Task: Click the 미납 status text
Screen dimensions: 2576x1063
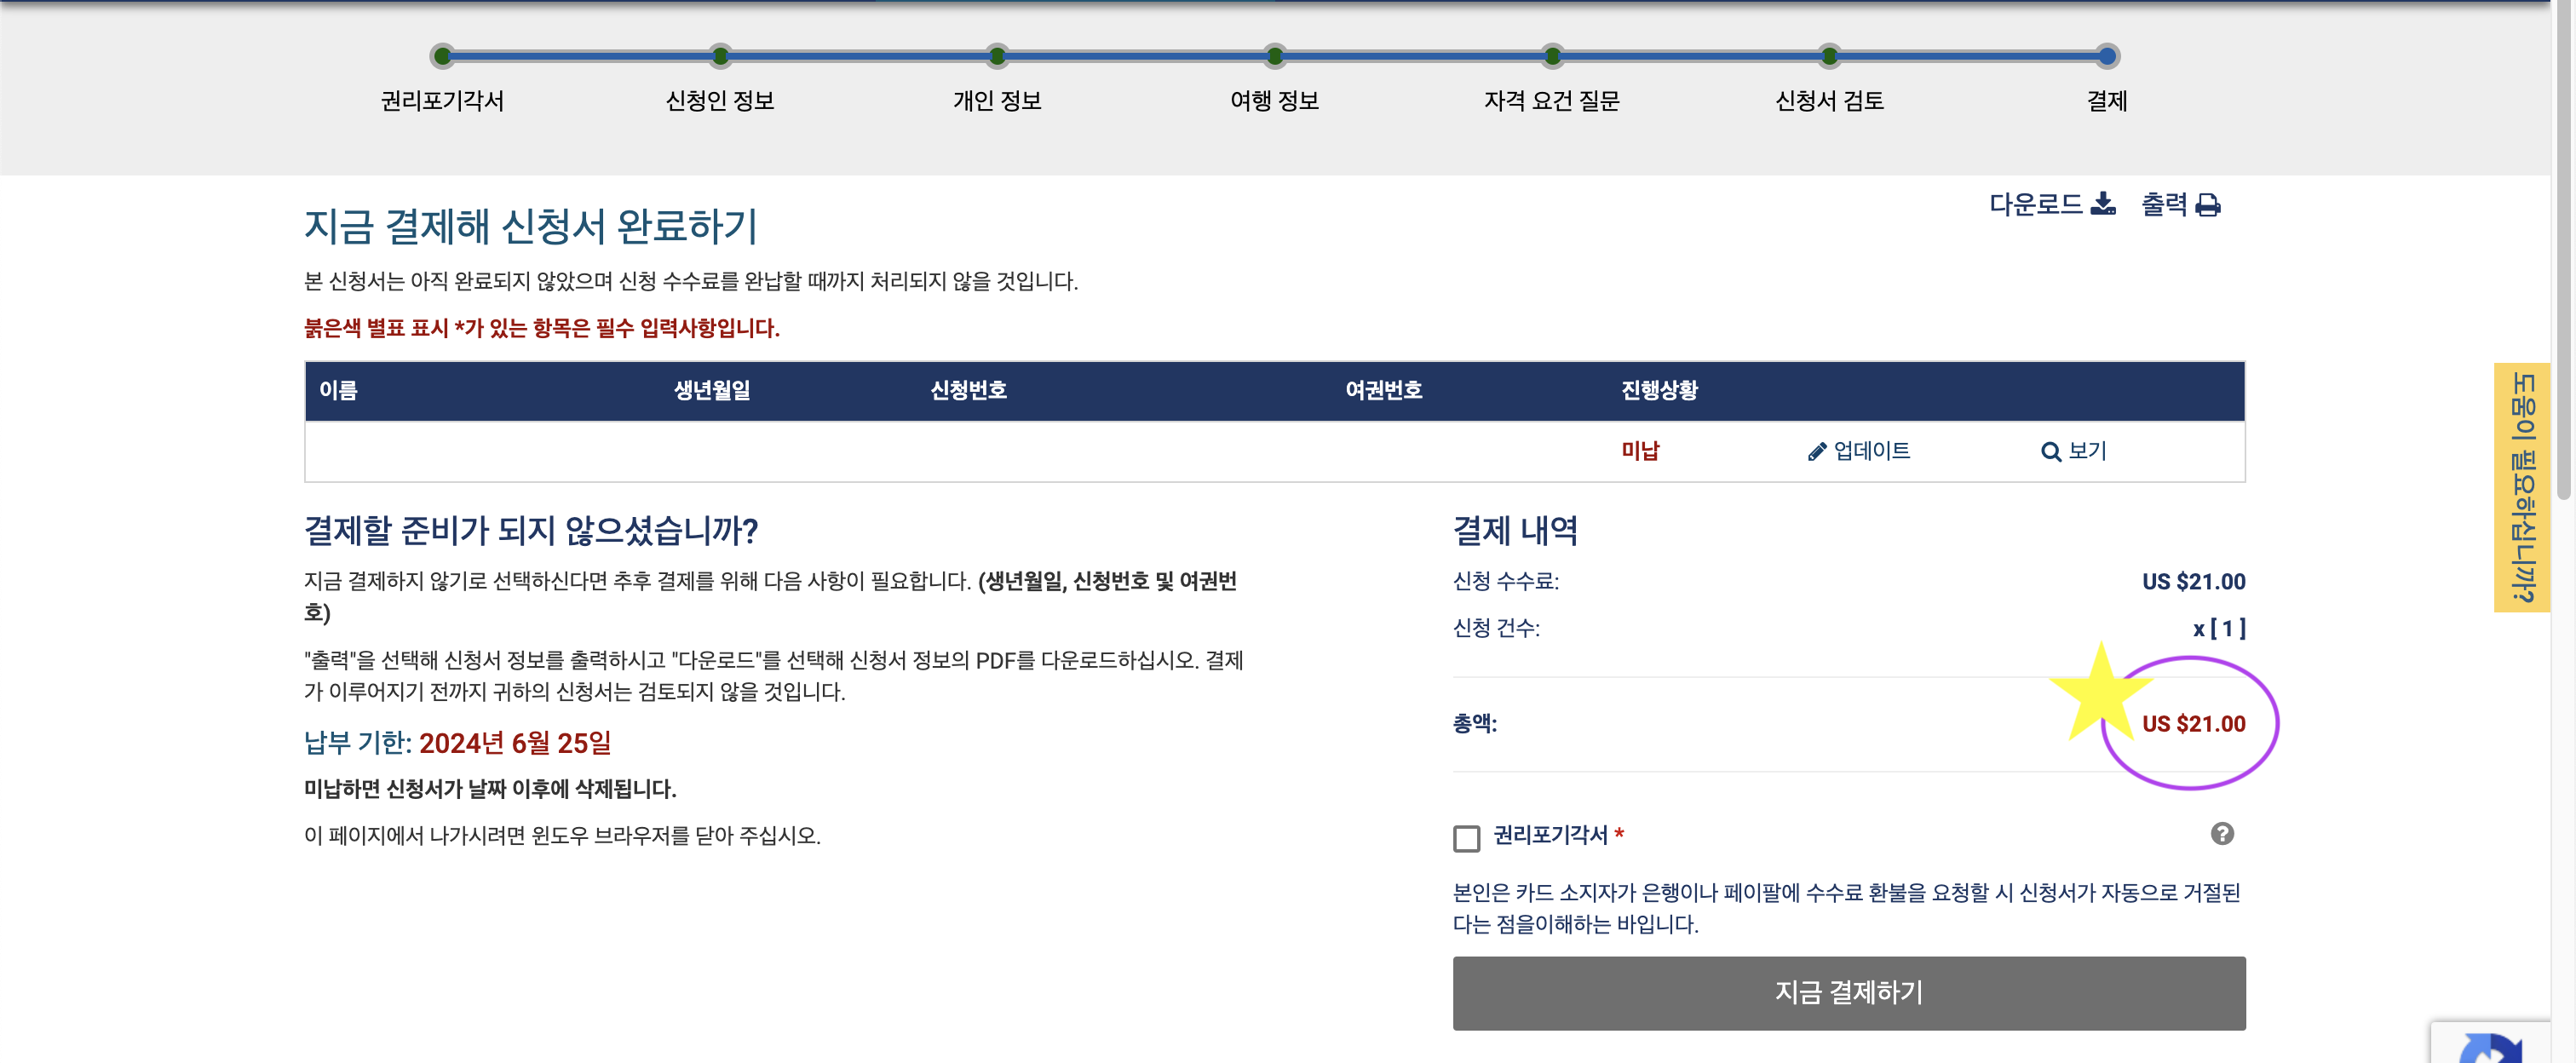Action: pyautogui.click(x=1640, y=451)
